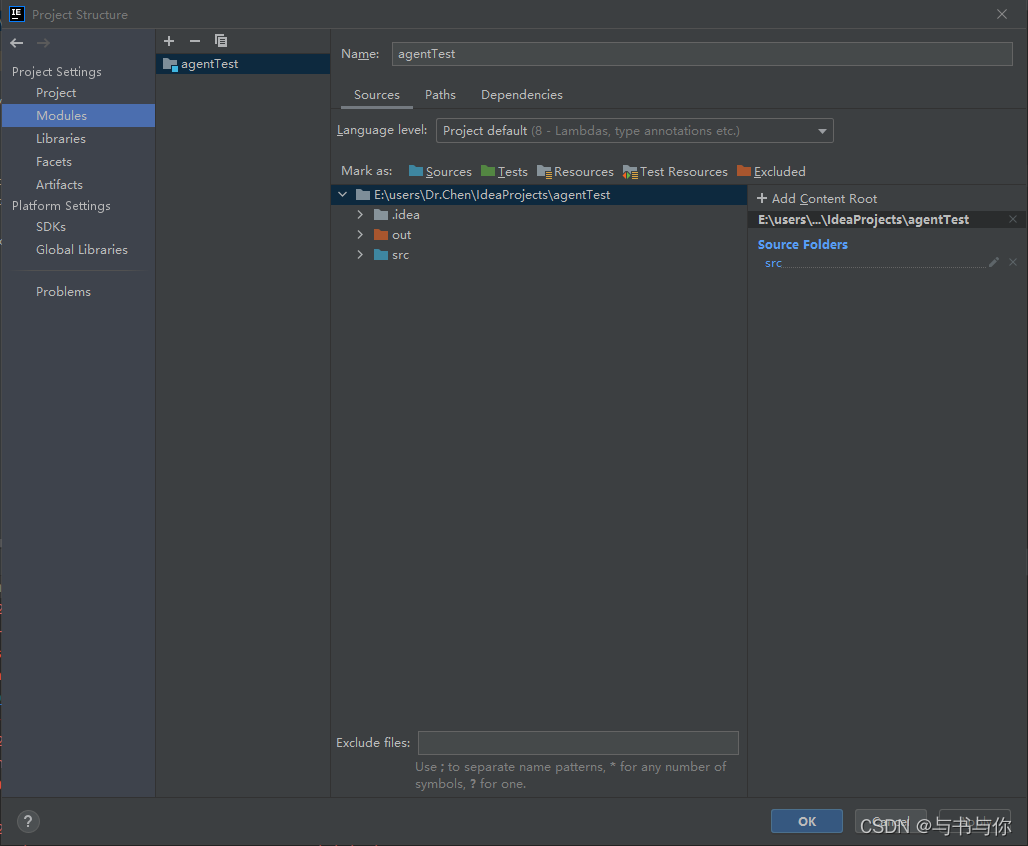Collapse the agentTest content root node
Image resolution: width=1028 pixels, height=846 pixels.
click(x=343, y=195)
